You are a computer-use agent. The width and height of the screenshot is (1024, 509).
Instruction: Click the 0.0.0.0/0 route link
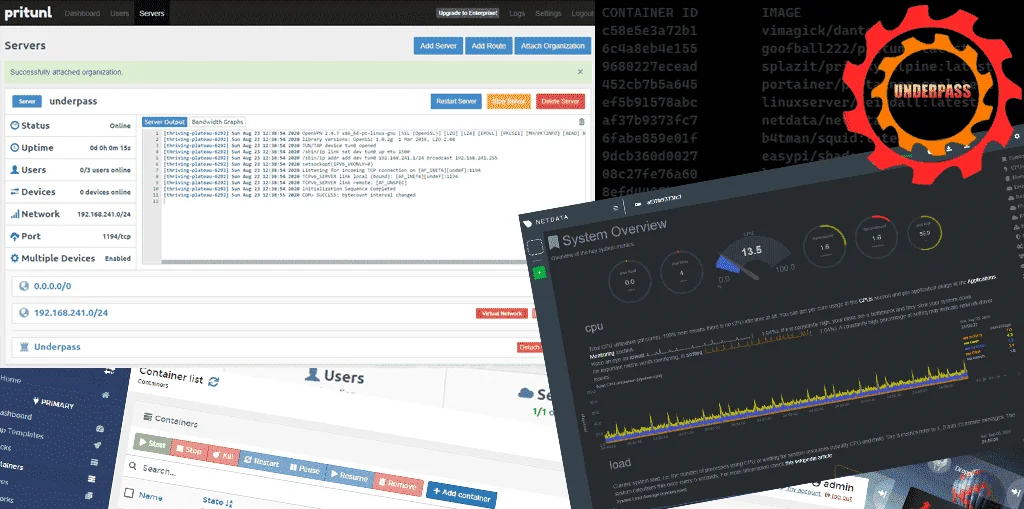click(x=53, y=286)
